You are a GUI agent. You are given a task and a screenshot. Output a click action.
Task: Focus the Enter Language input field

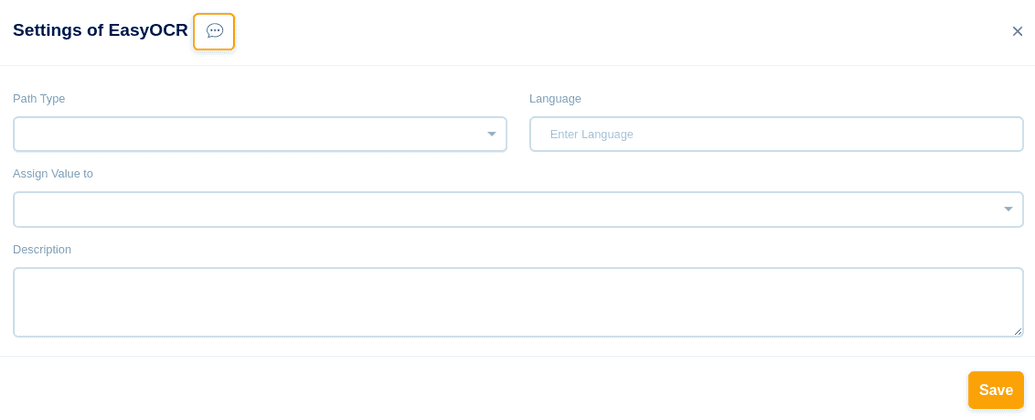[x=776, y=134]
